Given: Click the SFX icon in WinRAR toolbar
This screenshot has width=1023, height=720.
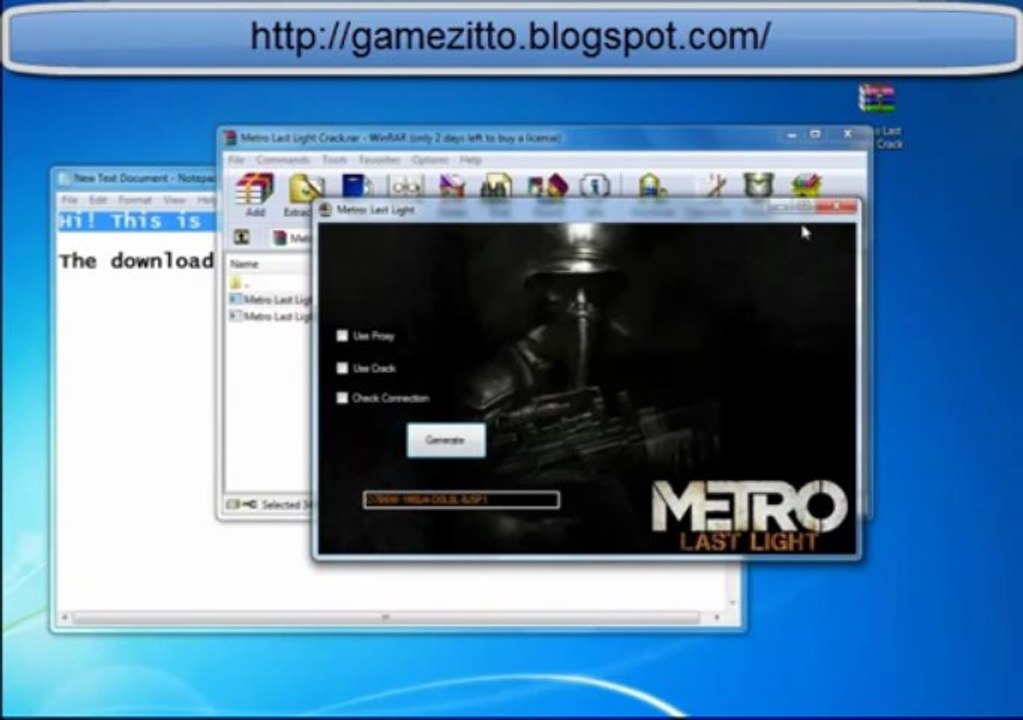Looking at the screenshot, I should (806, 187).
